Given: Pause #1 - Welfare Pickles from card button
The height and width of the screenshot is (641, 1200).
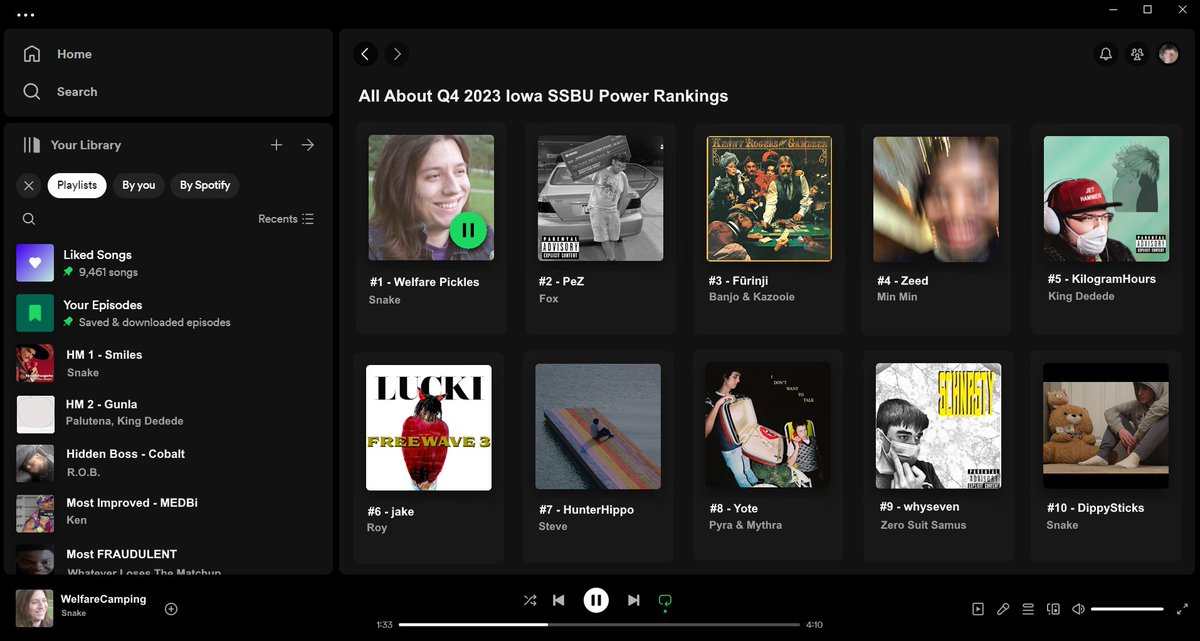Looking at the screenshot, I should coord(467,231).
